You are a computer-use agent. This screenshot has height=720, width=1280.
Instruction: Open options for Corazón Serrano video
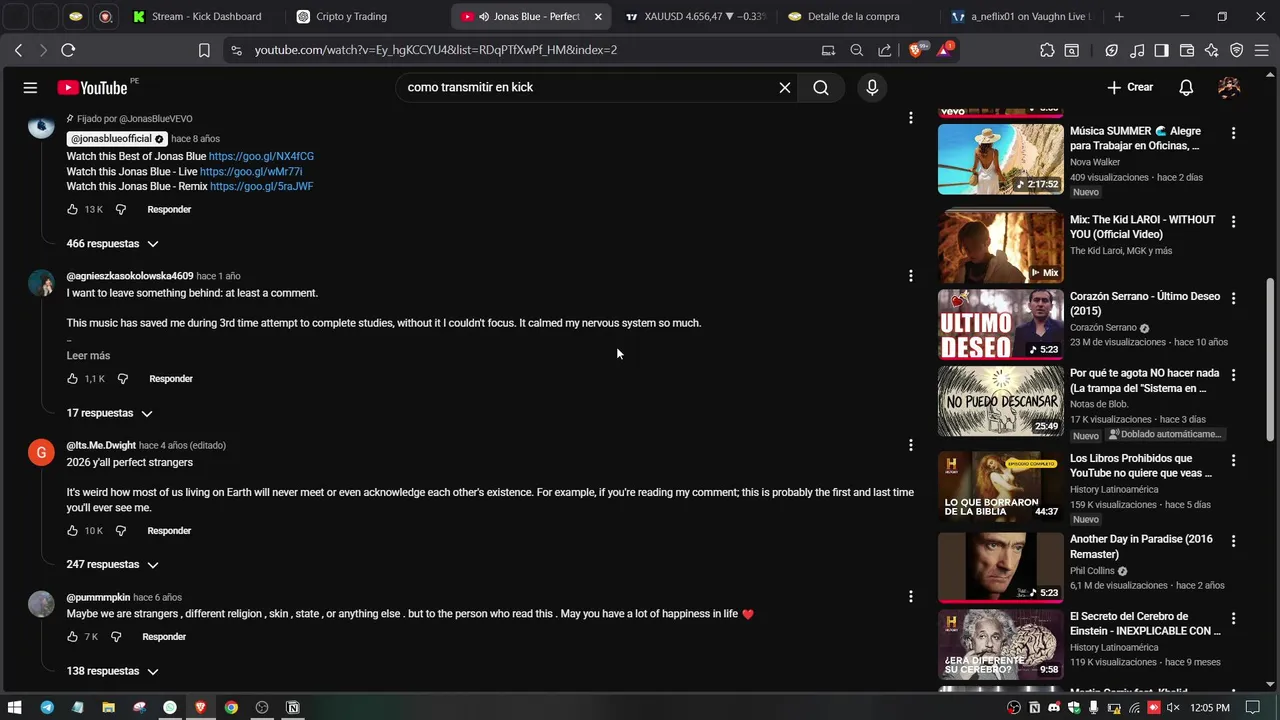pyautogui.click(x=1233, y=299)
